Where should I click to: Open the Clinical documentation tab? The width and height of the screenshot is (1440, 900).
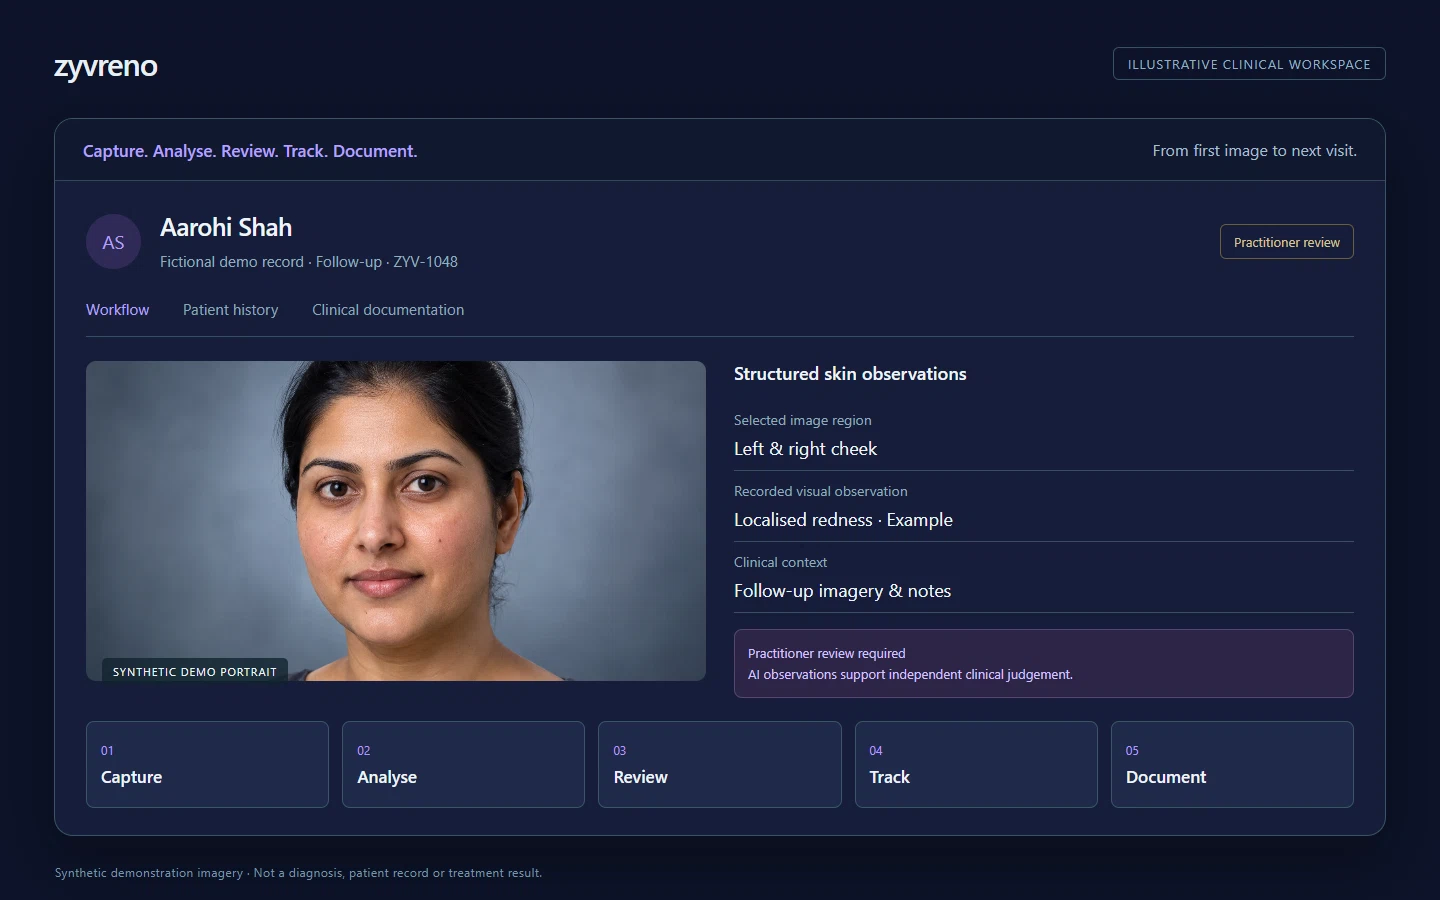(388, 310)
